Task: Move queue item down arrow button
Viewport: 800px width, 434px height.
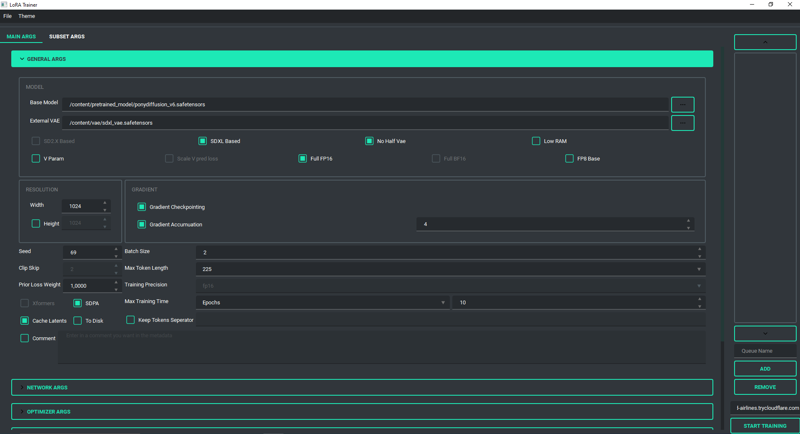Action: [x=765, y=334]
